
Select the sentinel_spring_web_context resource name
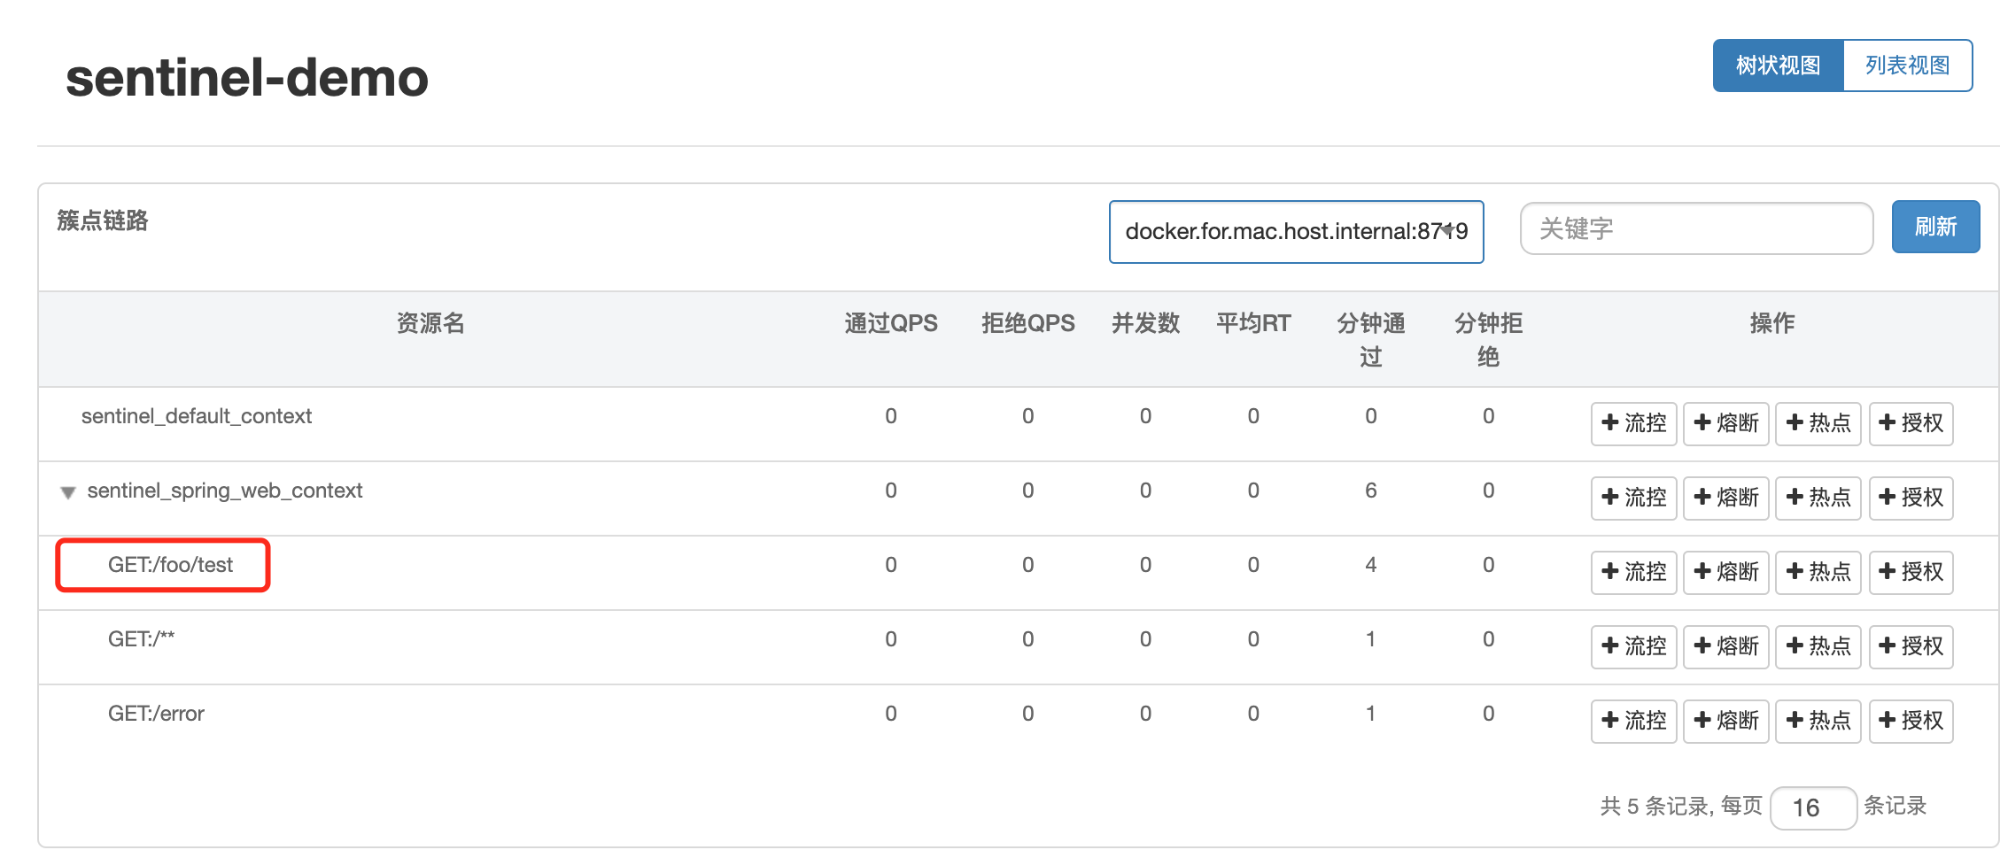(x=224, y=491)
